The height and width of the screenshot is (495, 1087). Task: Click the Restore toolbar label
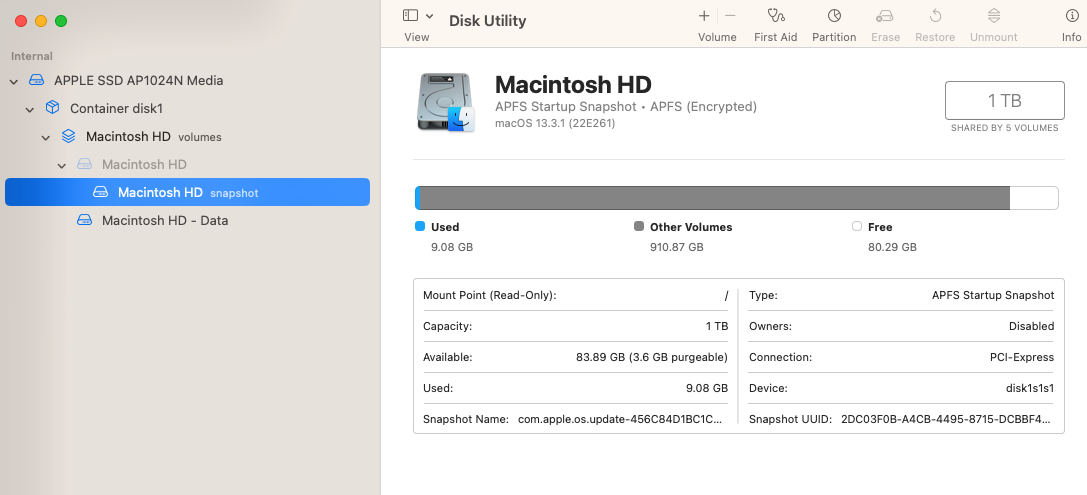click(x=935, y=37)
